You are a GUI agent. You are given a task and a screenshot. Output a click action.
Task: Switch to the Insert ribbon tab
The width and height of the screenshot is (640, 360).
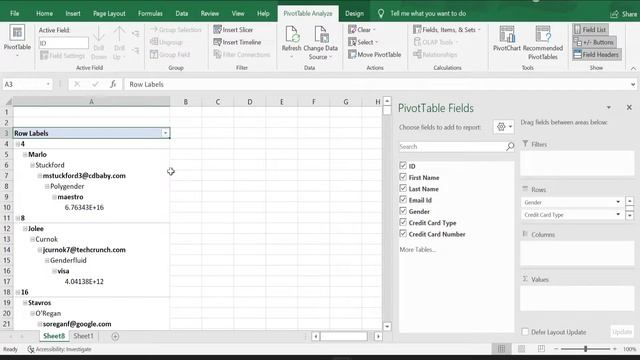click(73, 13)
